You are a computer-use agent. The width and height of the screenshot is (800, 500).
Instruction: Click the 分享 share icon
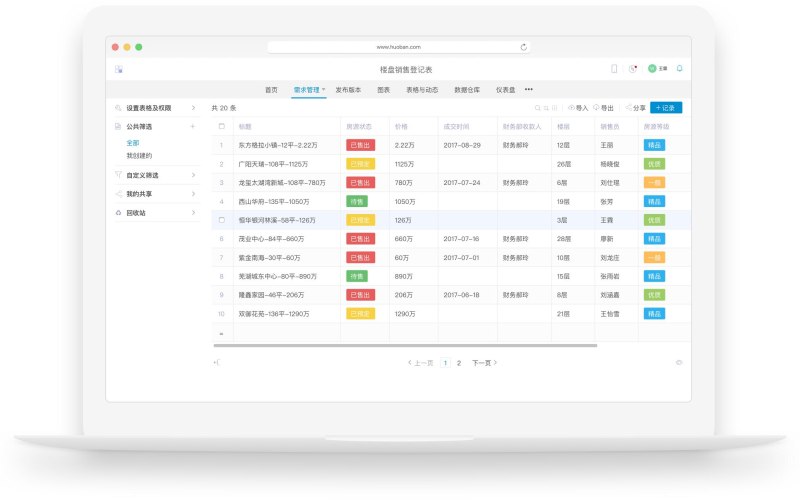click(x=629, y=108)
